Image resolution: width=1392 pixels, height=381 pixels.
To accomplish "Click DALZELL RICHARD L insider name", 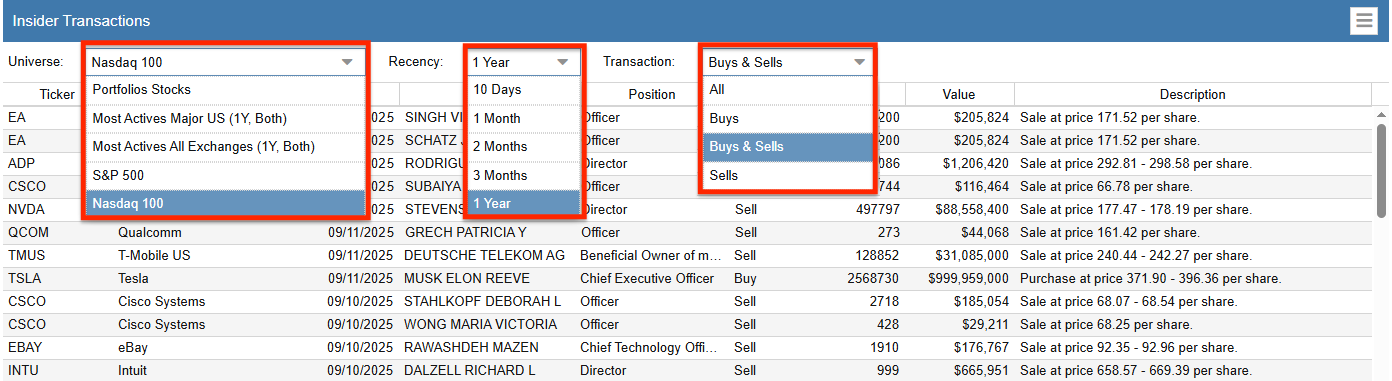I will tap(469, 370).
